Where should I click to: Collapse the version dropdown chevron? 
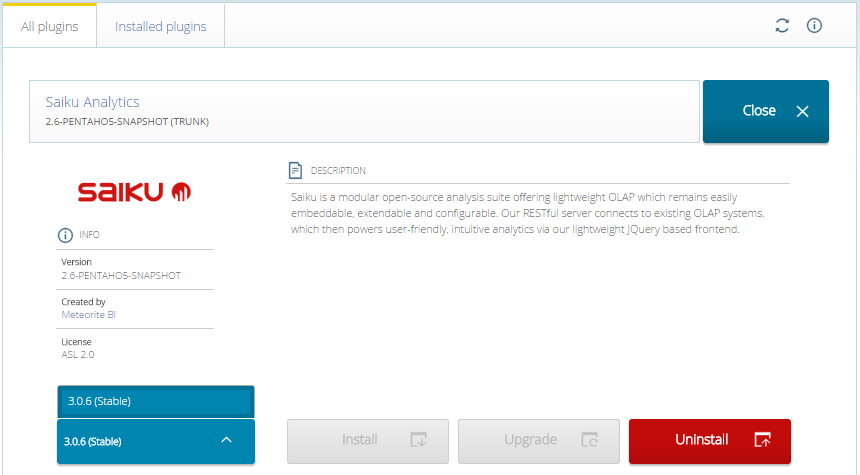pos(227,440)
